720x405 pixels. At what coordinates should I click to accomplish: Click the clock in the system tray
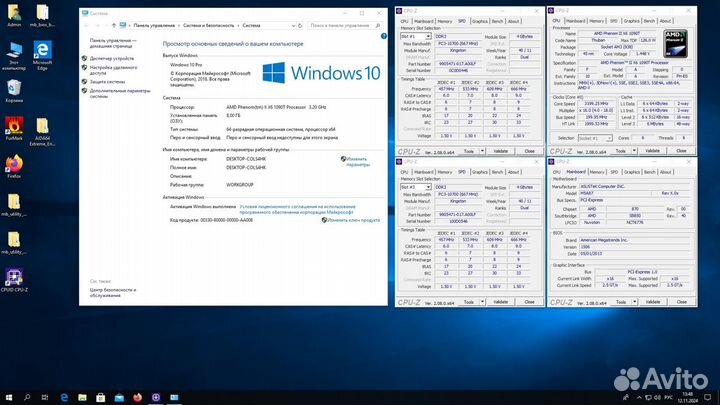(689, 397)
